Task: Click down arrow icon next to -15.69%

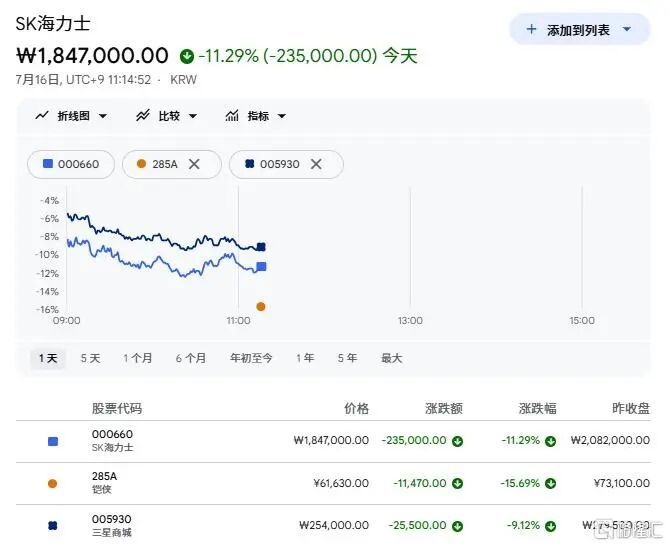Action: 550,484
